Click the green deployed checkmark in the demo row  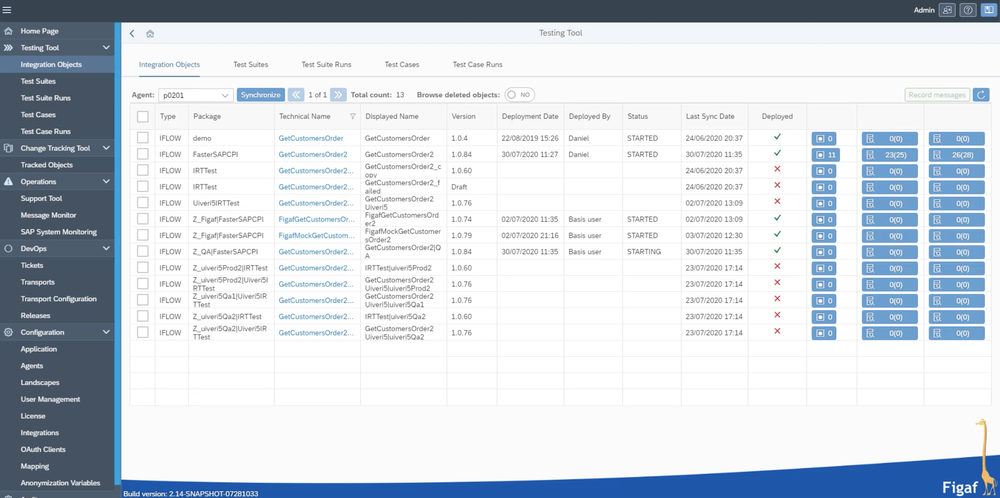[x=777, y=136]
